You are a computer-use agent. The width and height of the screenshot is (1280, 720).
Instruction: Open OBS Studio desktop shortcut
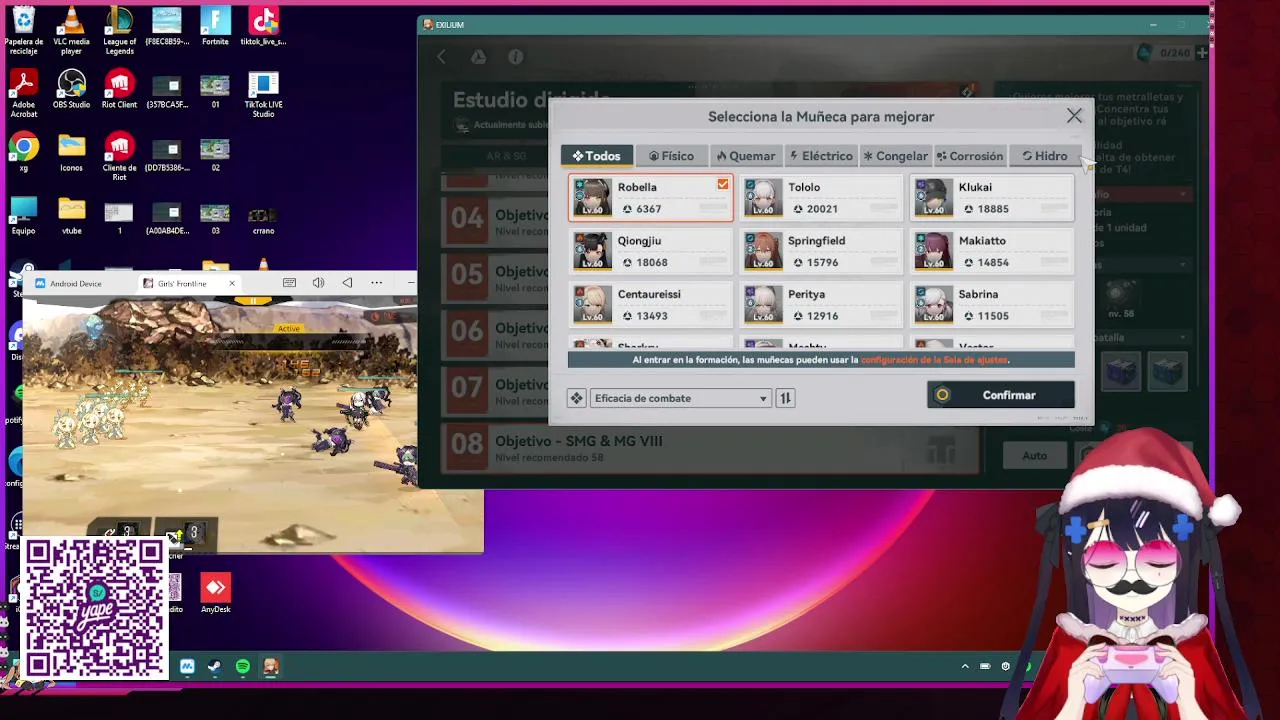click(x=71, y=89)
